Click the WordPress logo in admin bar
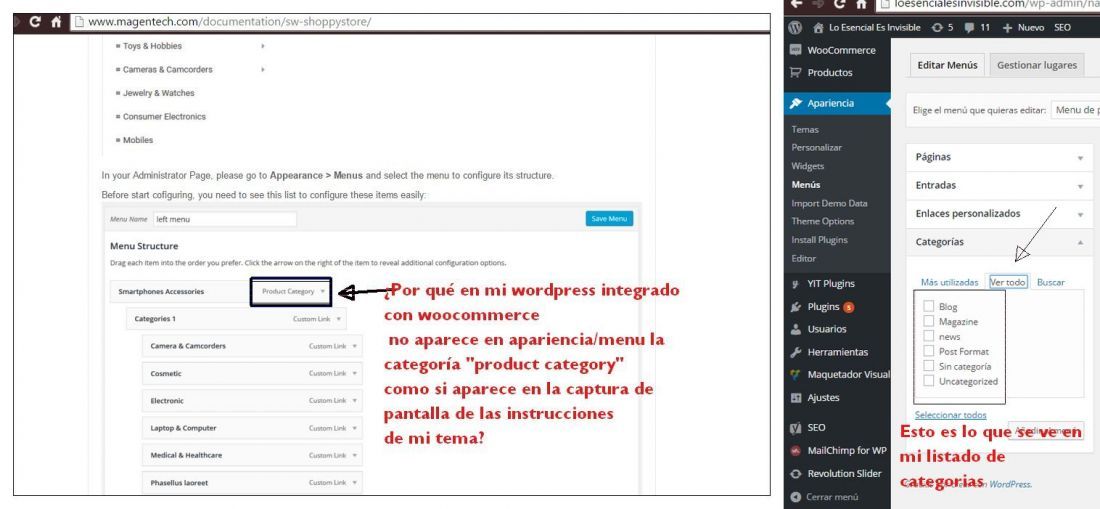1100x509 pixels. point(795,27)
